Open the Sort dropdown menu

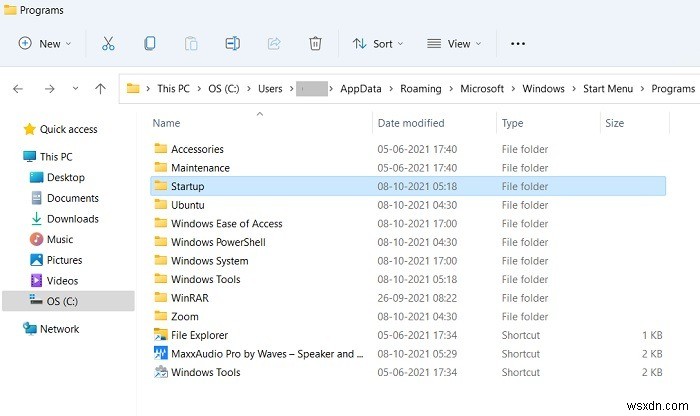point(378,44)
